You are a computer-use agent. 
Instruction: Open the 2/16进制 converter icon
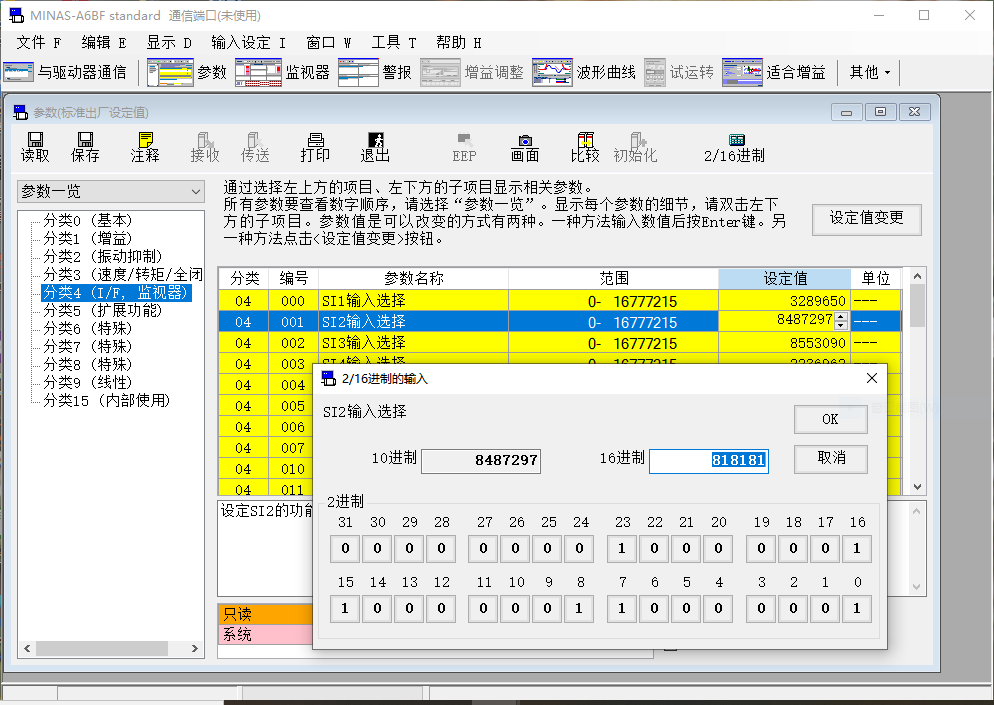[x=735, y=146]
